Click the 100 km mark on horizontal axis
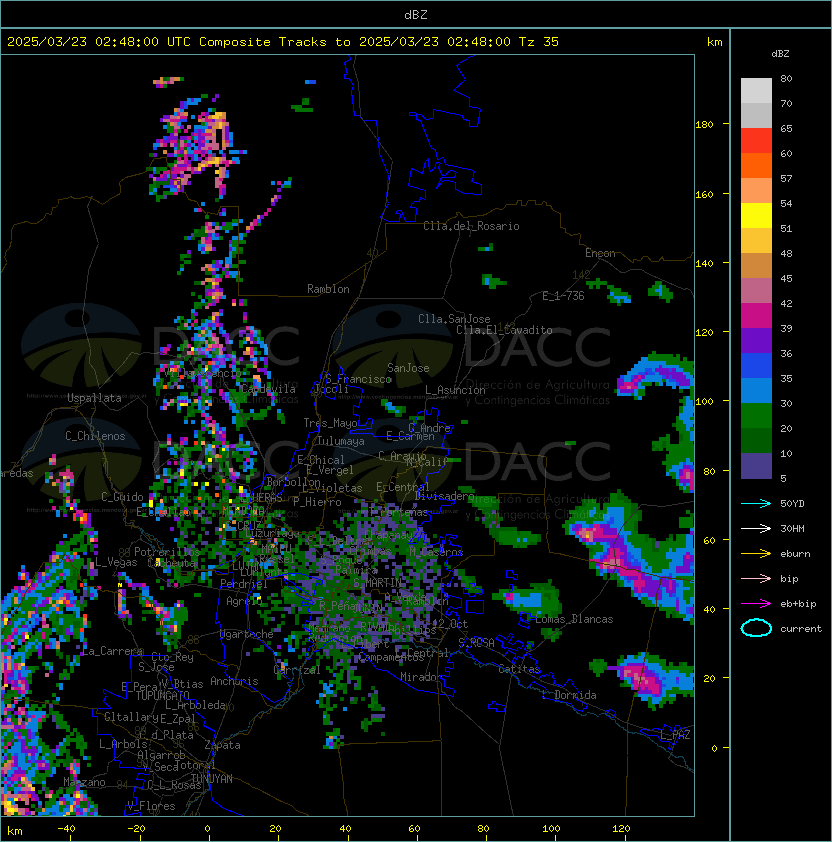The height and width of the screenshot is (842, 832). coord(551,829)
